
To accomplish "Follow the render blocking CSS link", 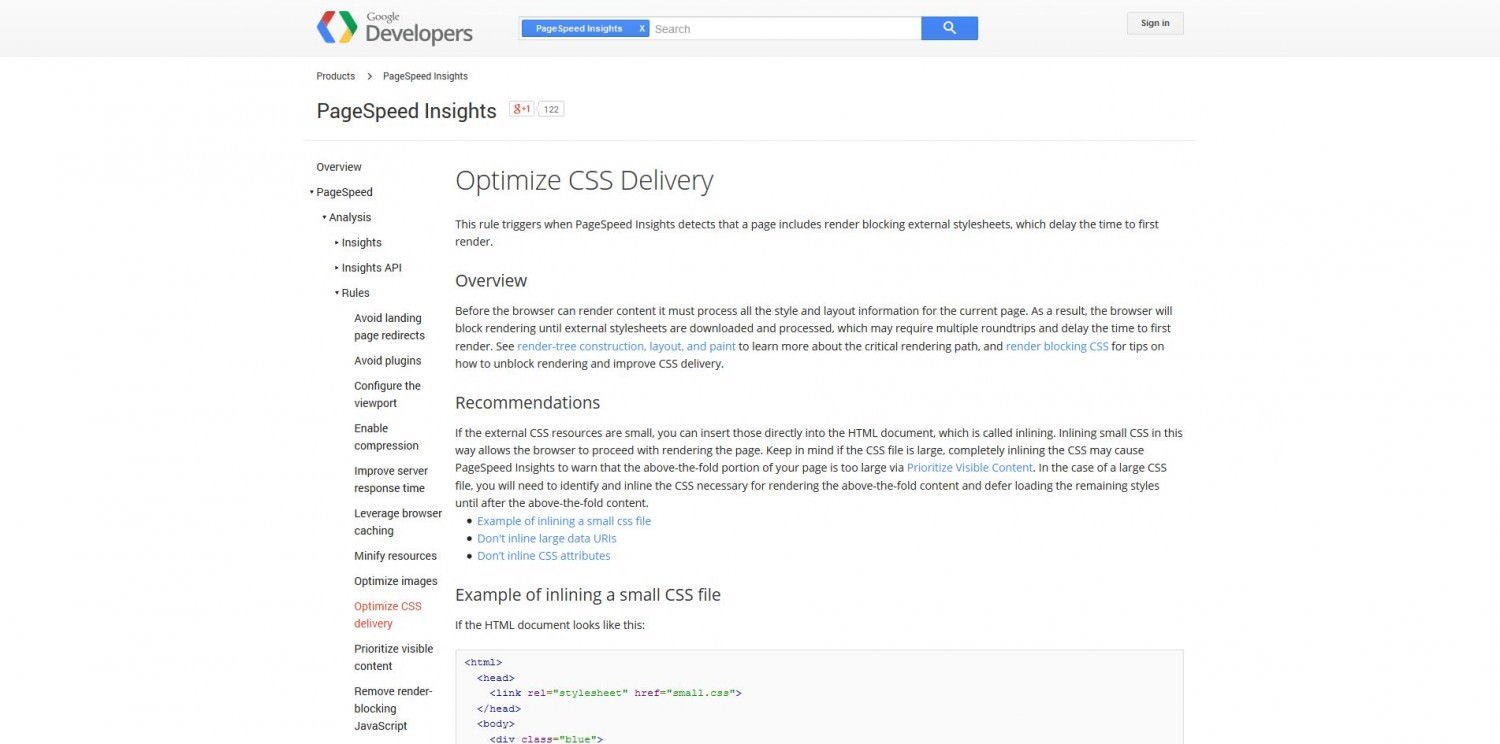I will (1057, 346).
